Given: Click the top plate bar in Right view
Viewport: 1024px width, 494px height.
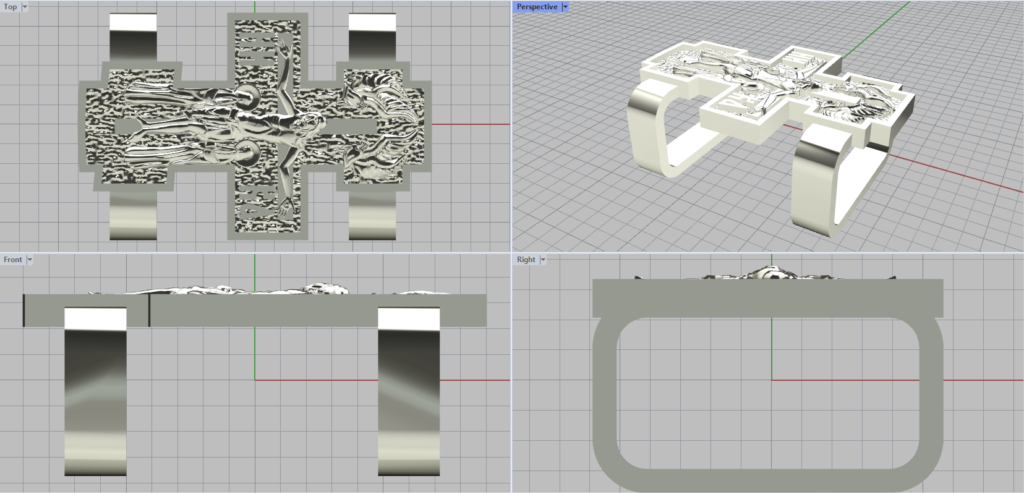Looking at the screenshot, I should click(x=767, y=298).
